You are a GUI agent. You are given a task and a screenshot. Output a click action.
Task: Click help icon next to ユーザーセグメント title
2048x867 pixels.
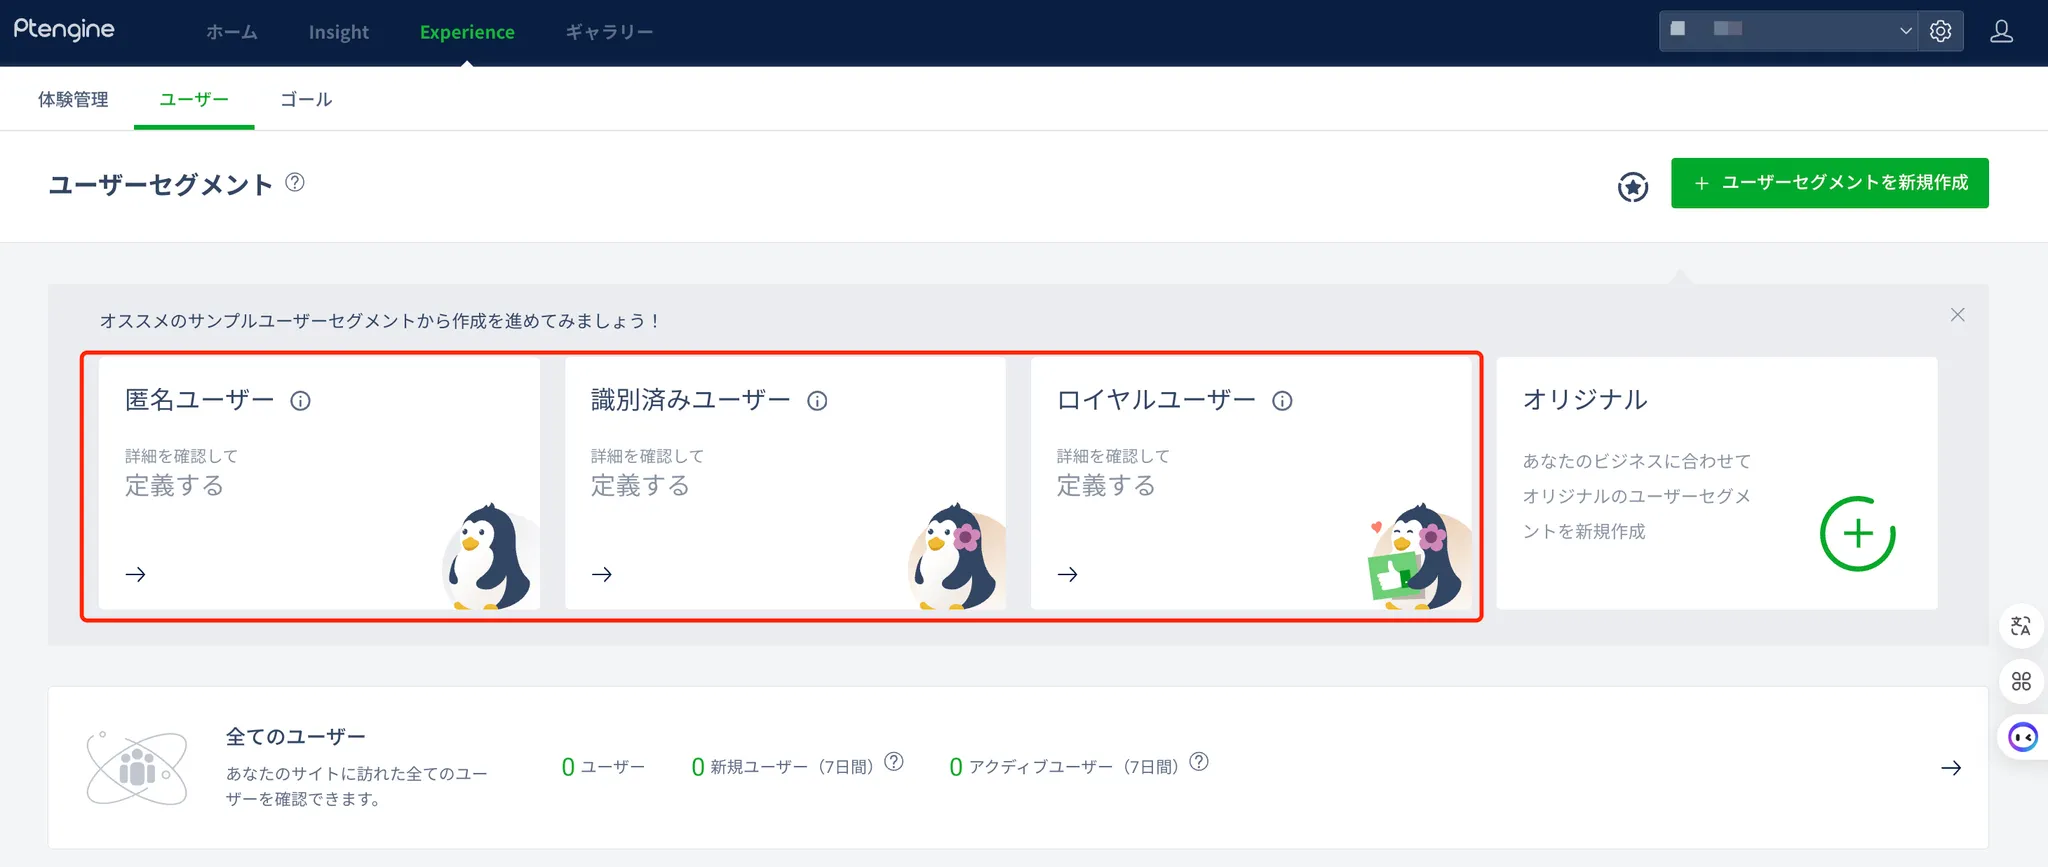tap(295, 182)
